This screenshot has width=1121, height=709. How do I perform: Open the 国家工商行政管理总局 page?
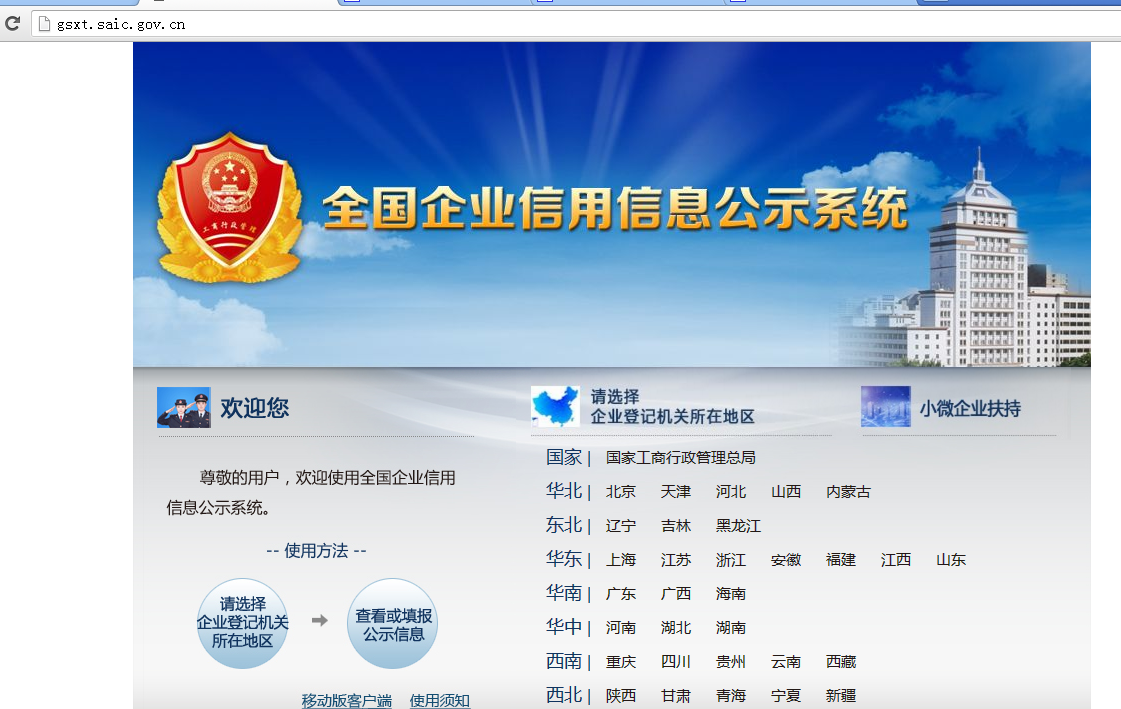pyautogui.click(x=678, y=457)
